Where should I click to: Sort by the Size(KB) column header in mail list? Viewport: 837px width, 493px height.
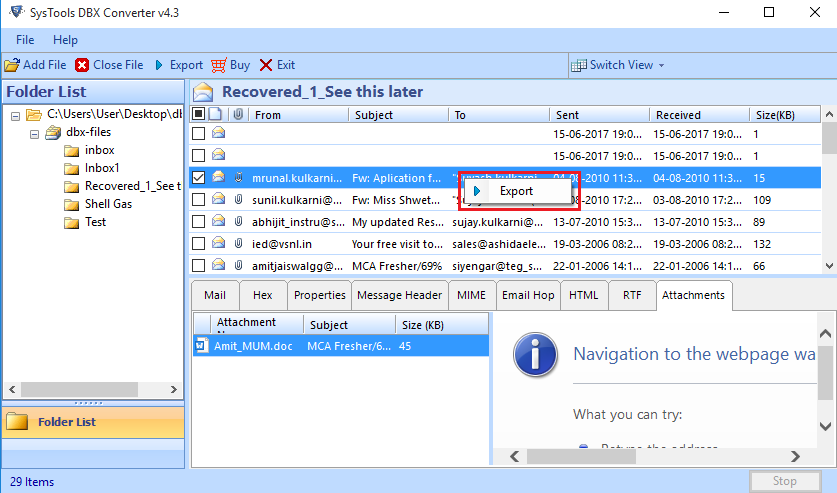click(785, 115)
